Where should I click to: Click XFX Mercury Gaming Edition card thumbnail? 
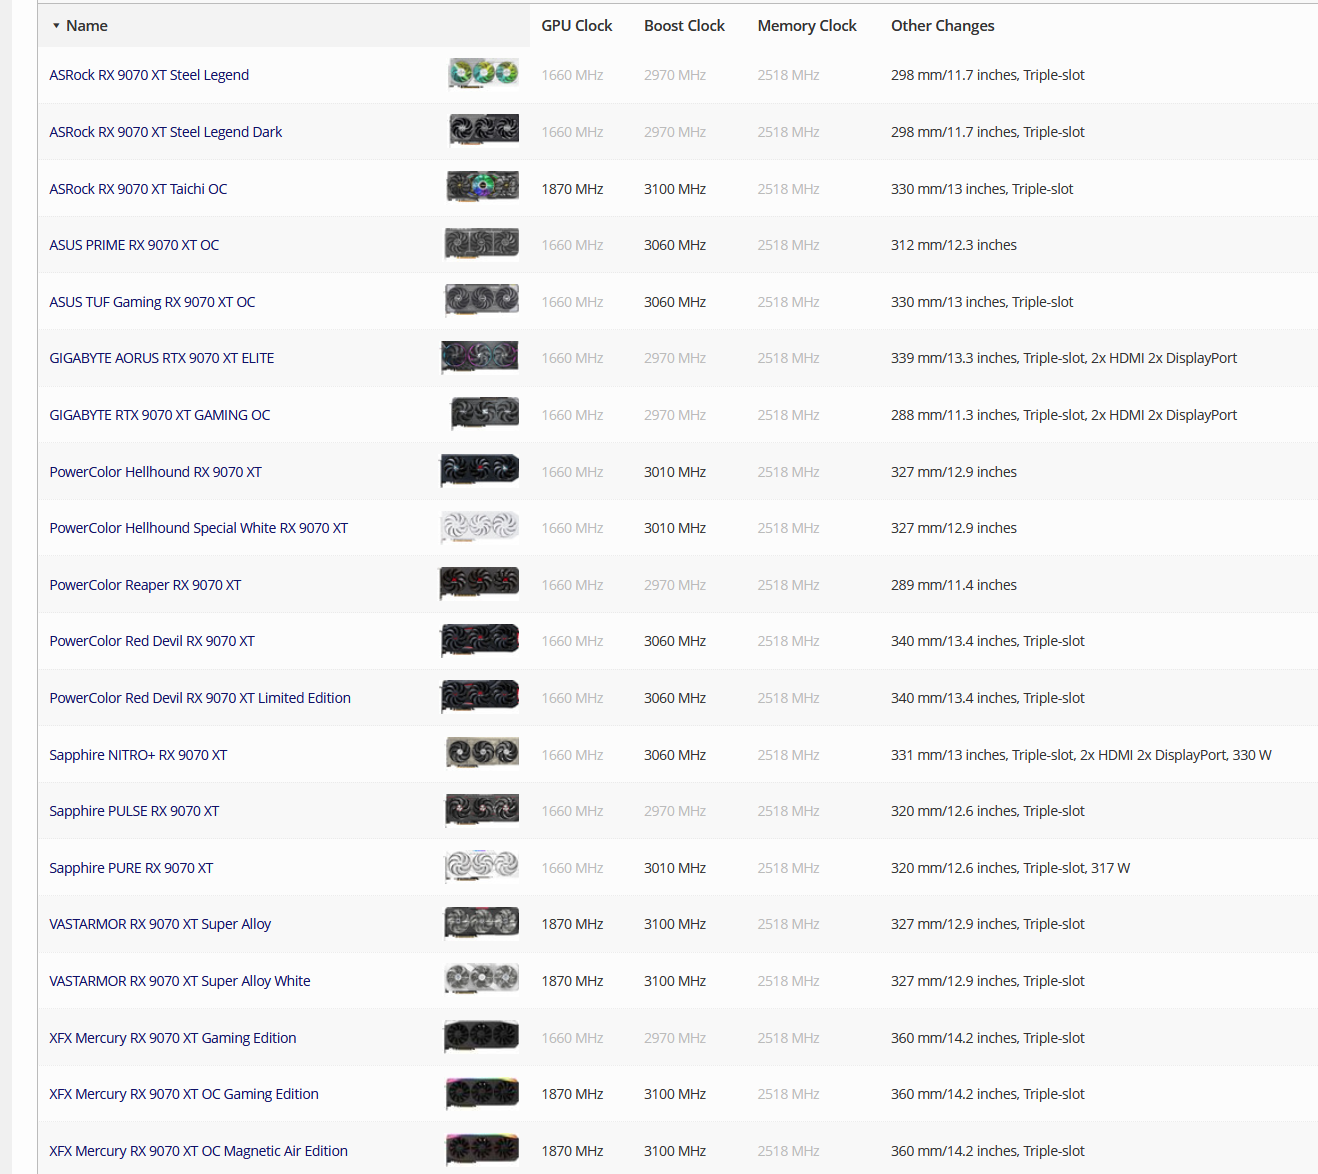coord(482,1036)
